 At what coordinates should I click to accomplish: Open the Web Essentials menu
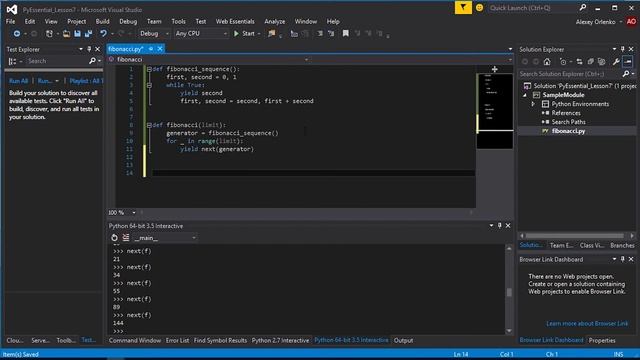(235, 21)
